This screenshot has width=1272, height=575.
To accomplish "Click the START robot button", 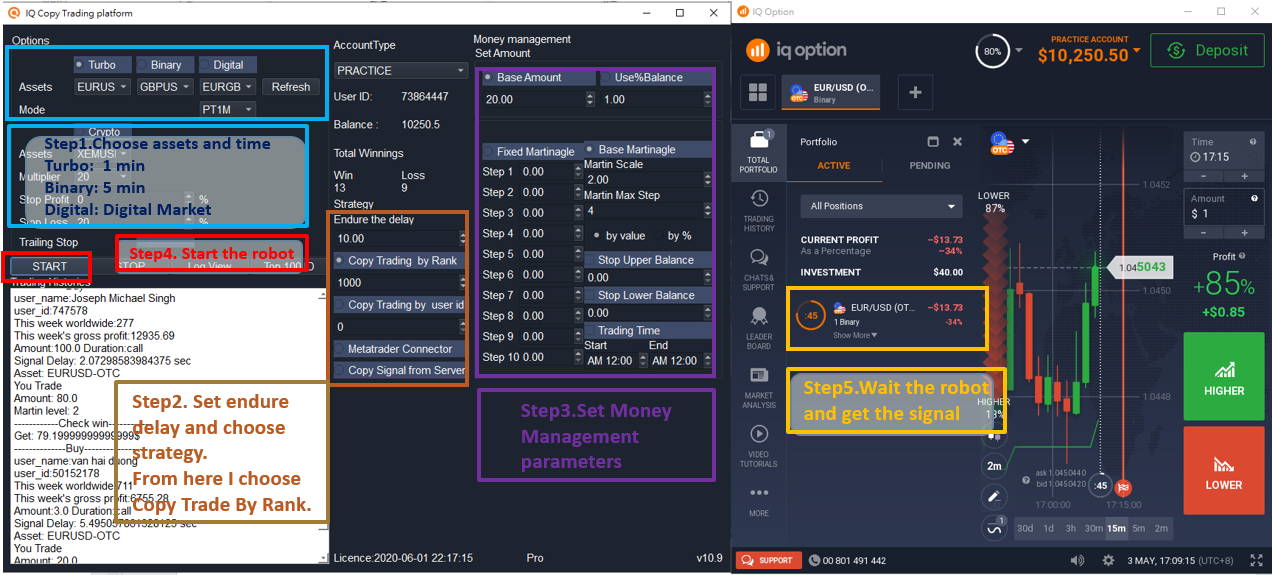I will point(49,266).
